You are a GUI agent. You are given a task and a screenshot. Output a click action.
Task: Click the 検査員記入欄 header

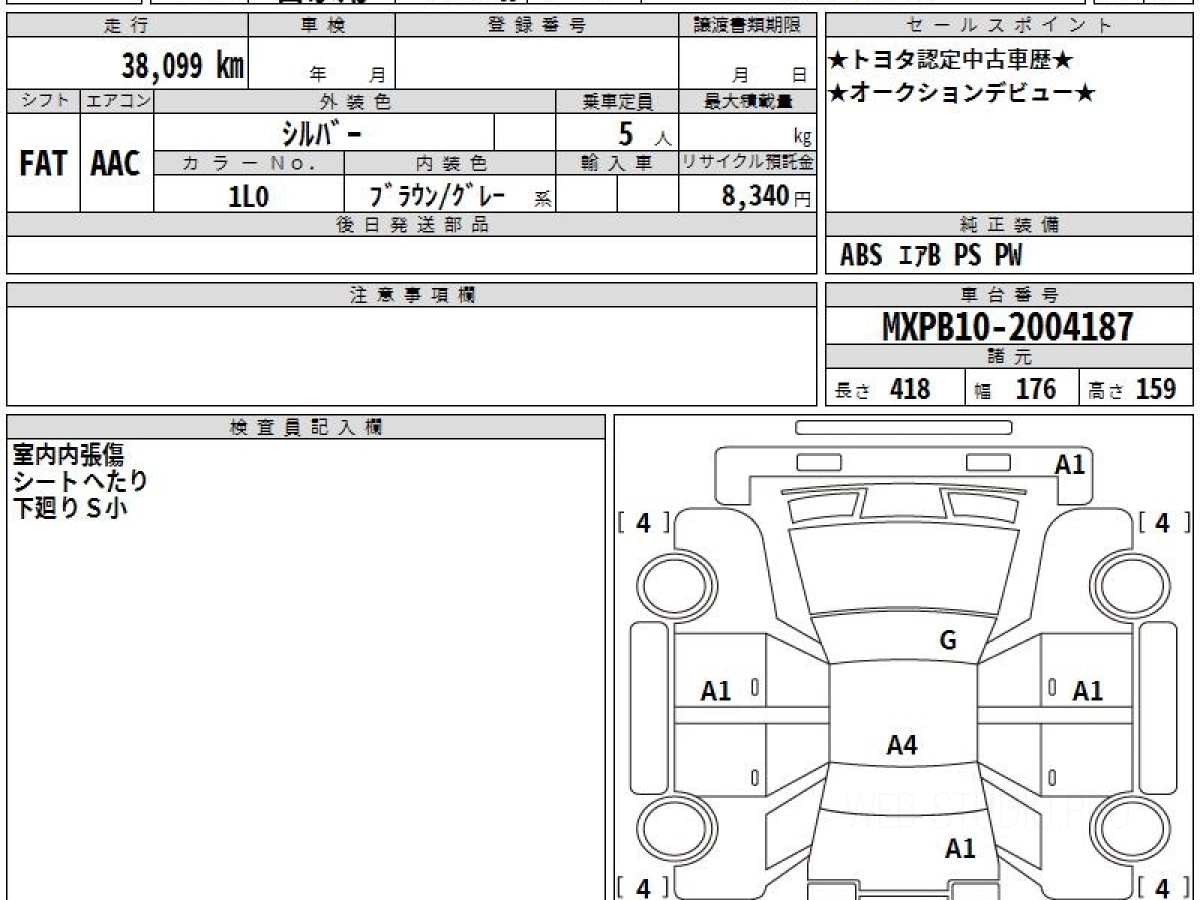pos(306,427)
